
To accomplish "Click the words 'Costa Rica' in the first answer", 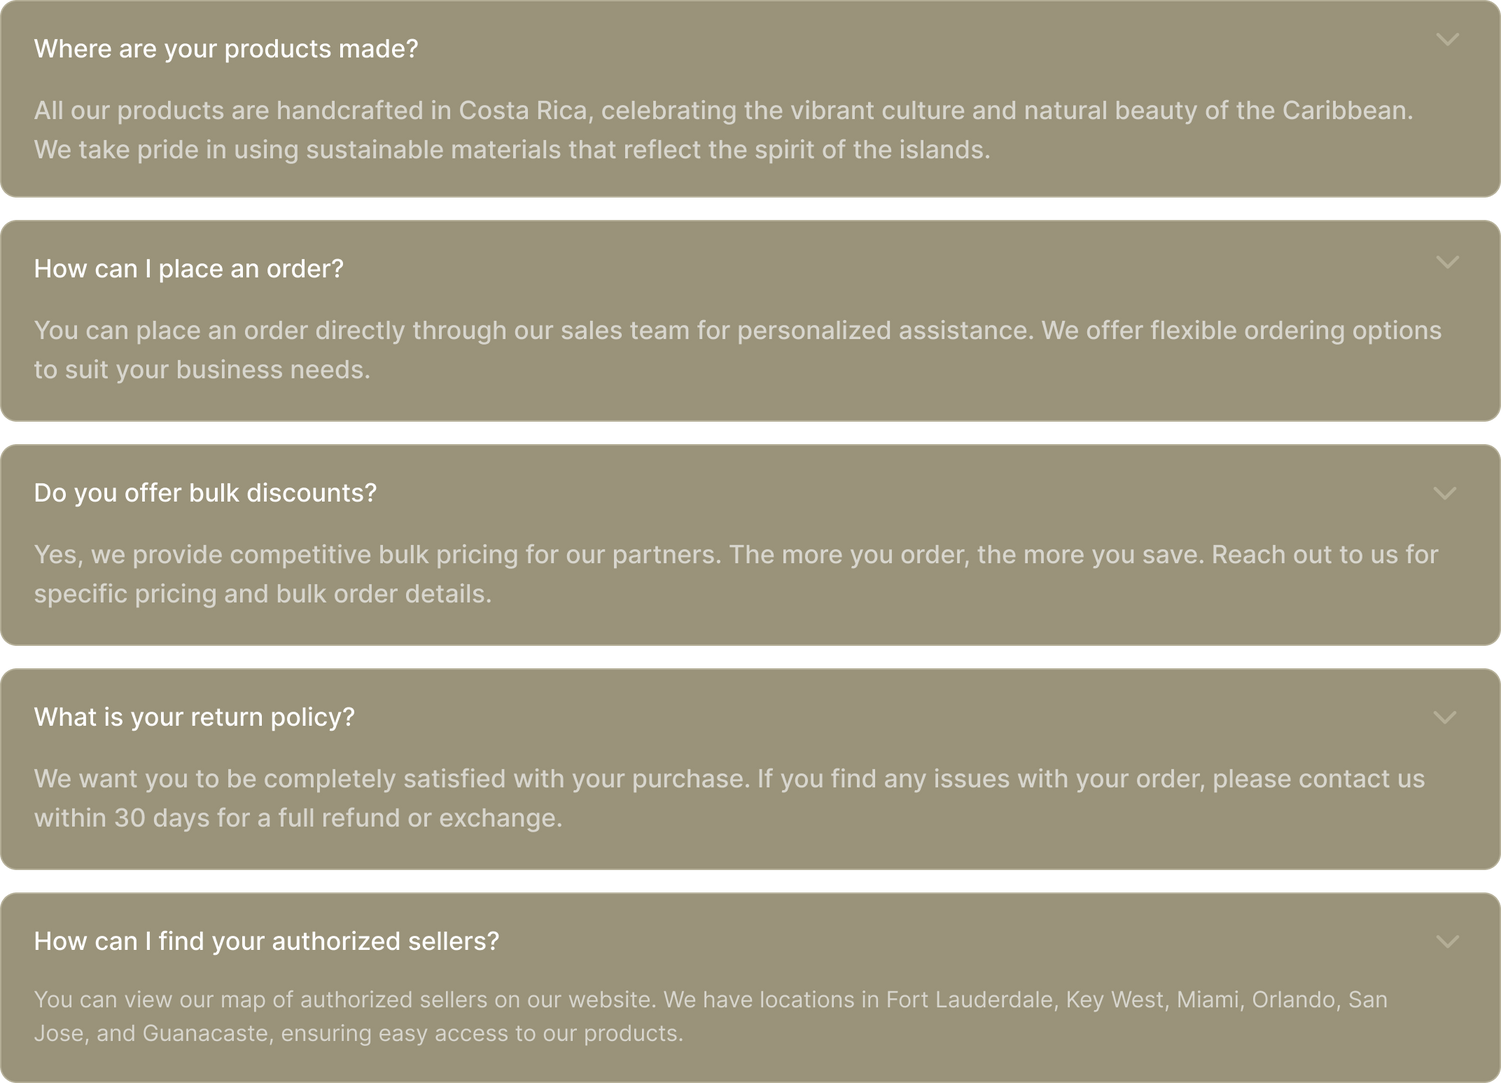I will pos(522,110).
